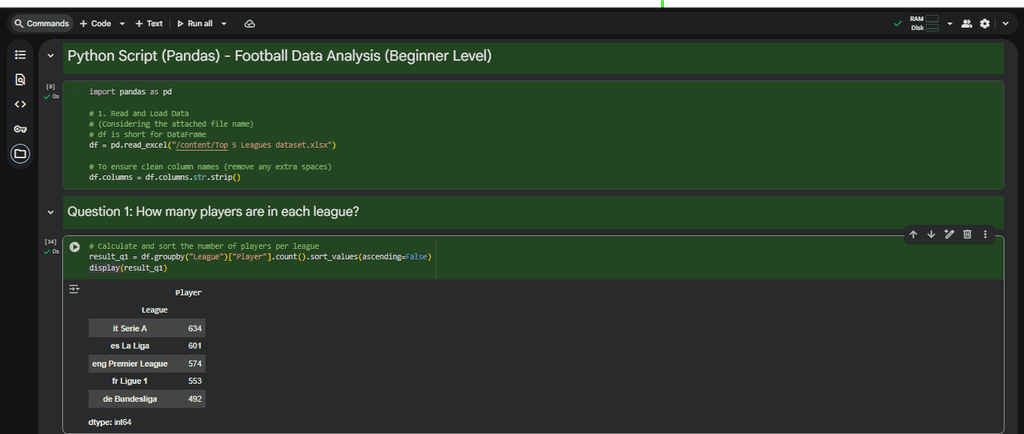The width and height of the screenshot is (1024, 434).
Task: Open the Commands palette
Action: pyautogui.click(x=41, y=23)
